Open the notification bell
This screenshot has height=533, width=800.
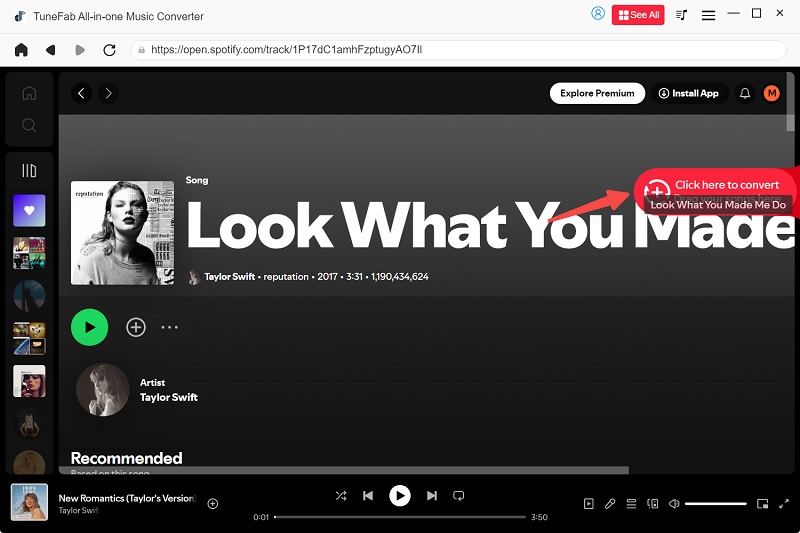click(x=745, y=93)
